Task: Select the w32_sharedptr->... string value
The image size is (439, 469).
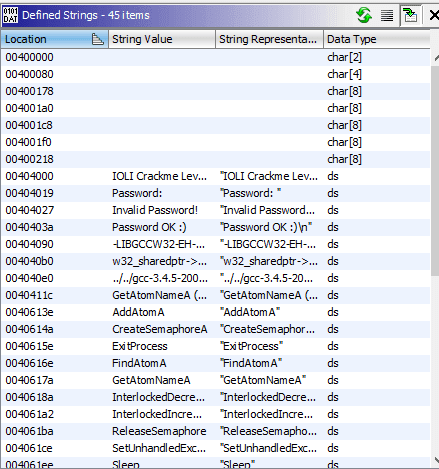Action: [x=159, y=261]
